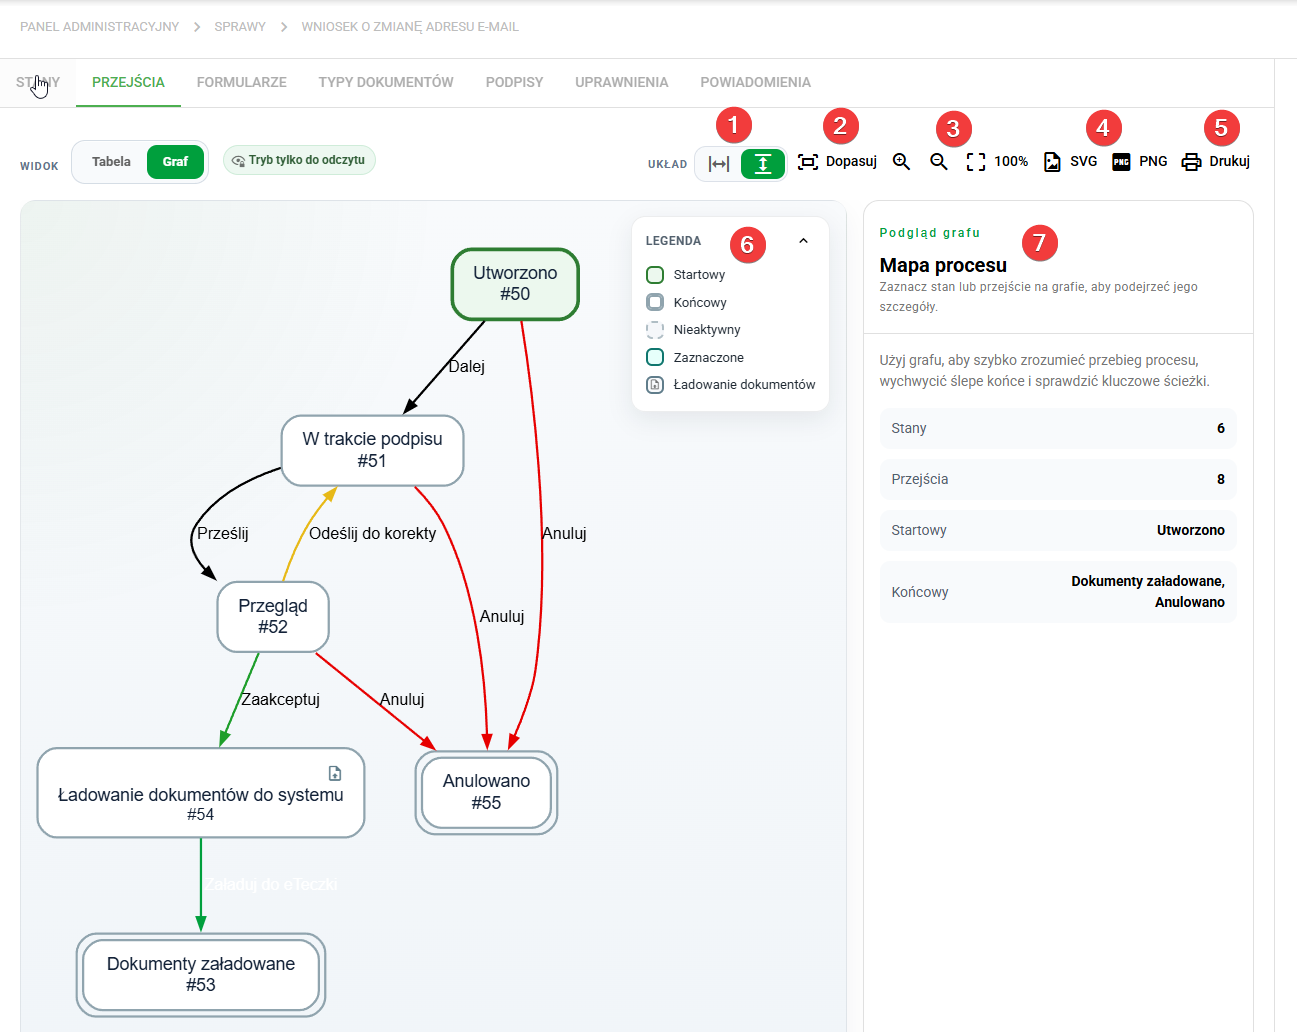Image resolution: width=1297 pixels, height=1032 pixels.
Task: Switch view to Tabela
Action: pos(111,162)
